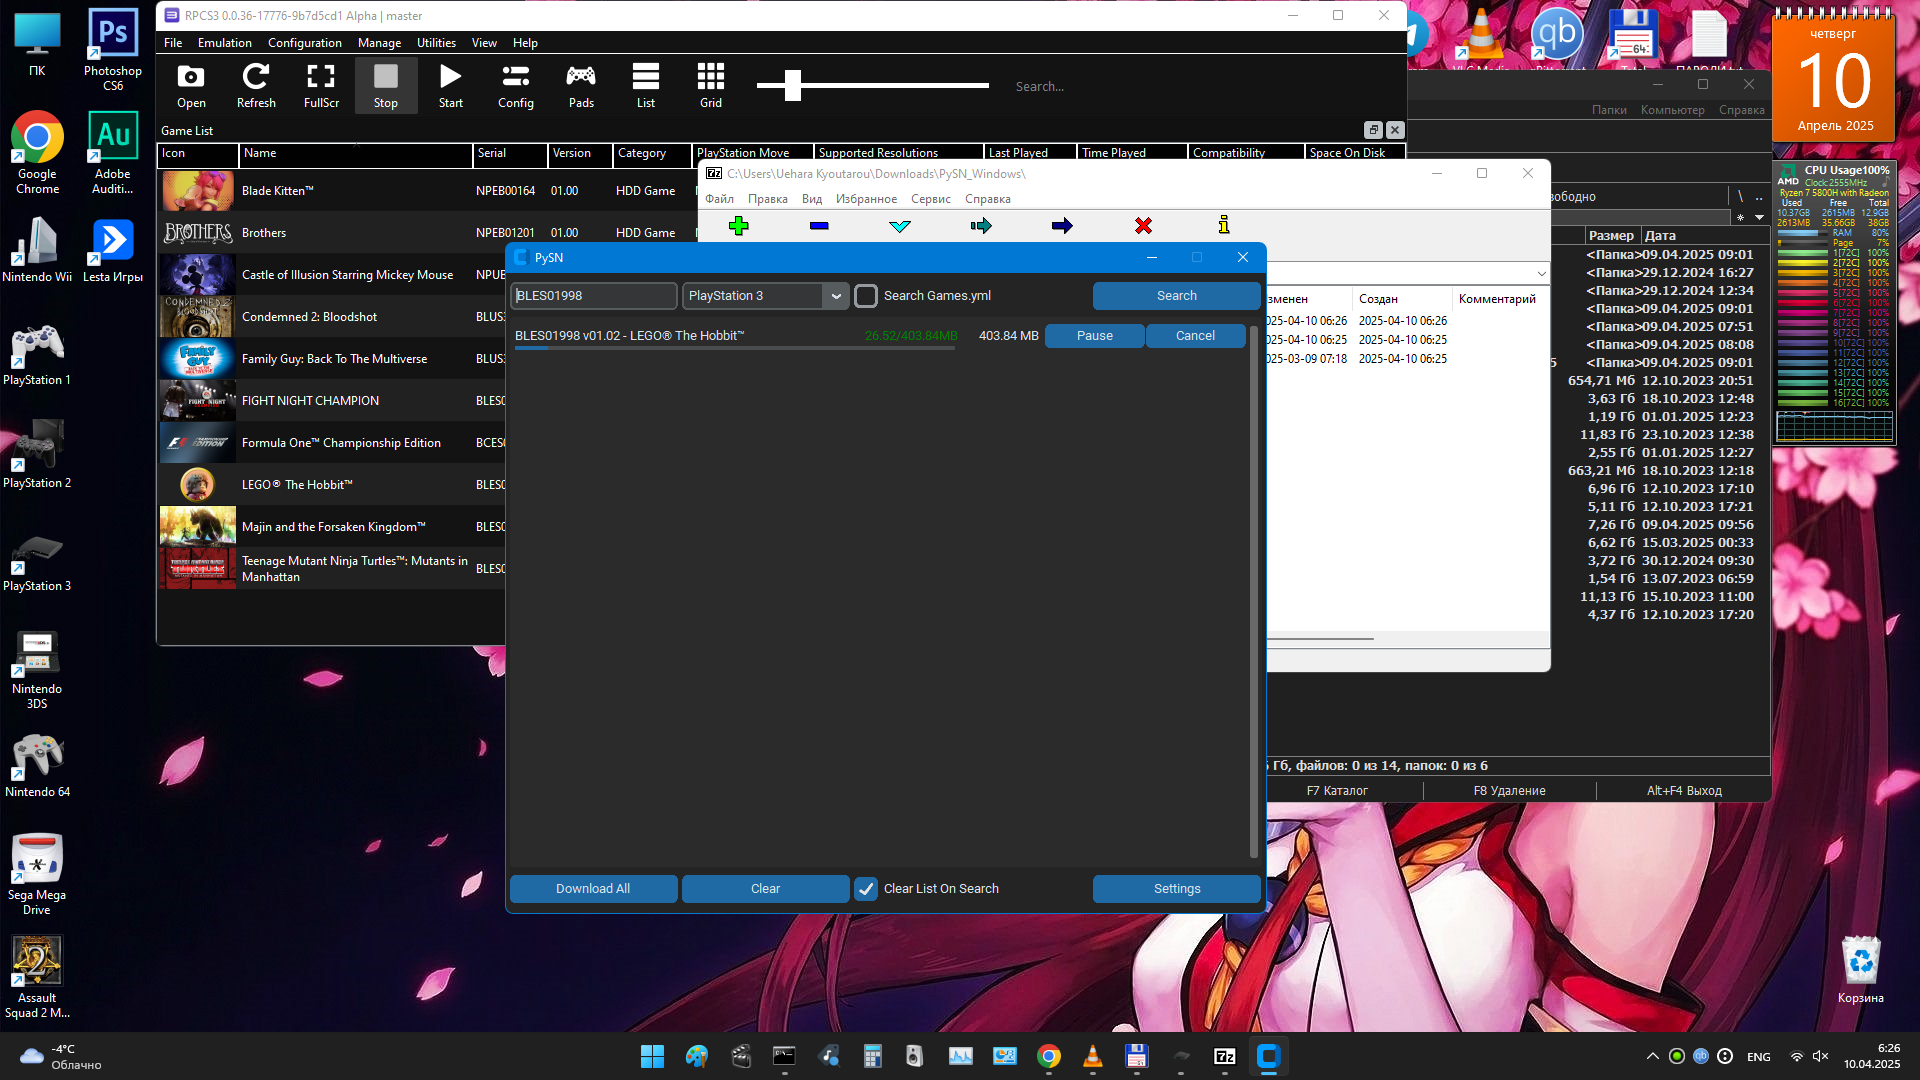Click the ENG language indicator in tray
The image size is (1920, 1080).
(1759, 1057)
